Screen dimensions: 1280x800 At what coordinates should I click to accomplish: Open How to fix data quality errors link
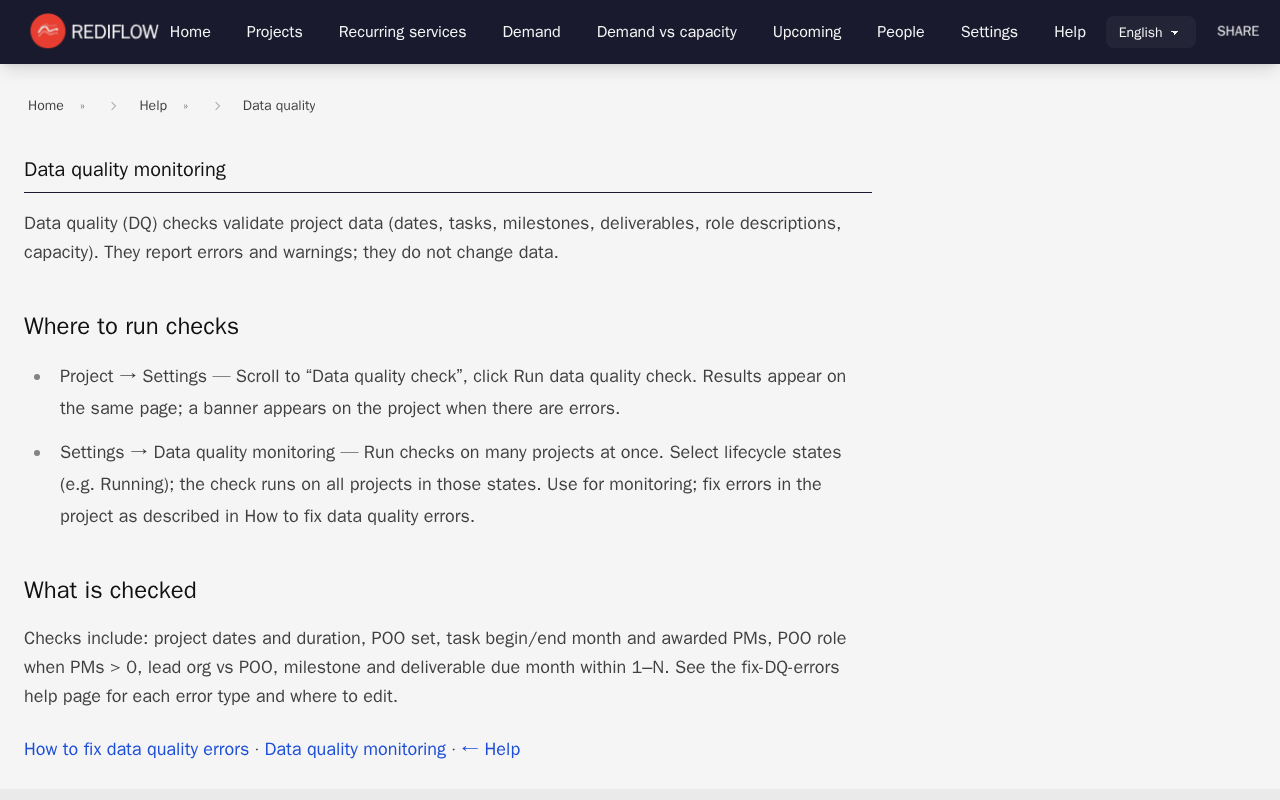click(x=136, y=749)
